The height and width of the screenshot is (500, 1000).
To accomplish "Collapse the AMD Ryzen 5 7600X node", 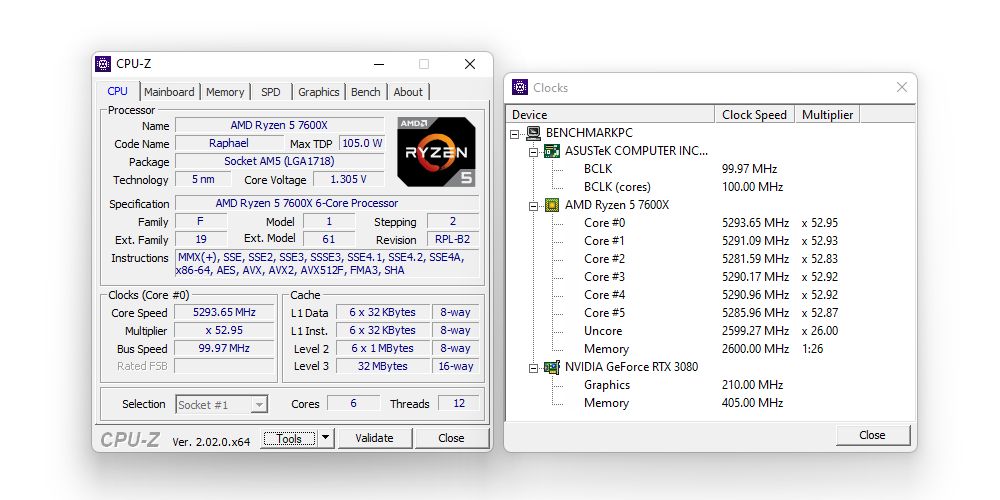I will pos(533,205).
